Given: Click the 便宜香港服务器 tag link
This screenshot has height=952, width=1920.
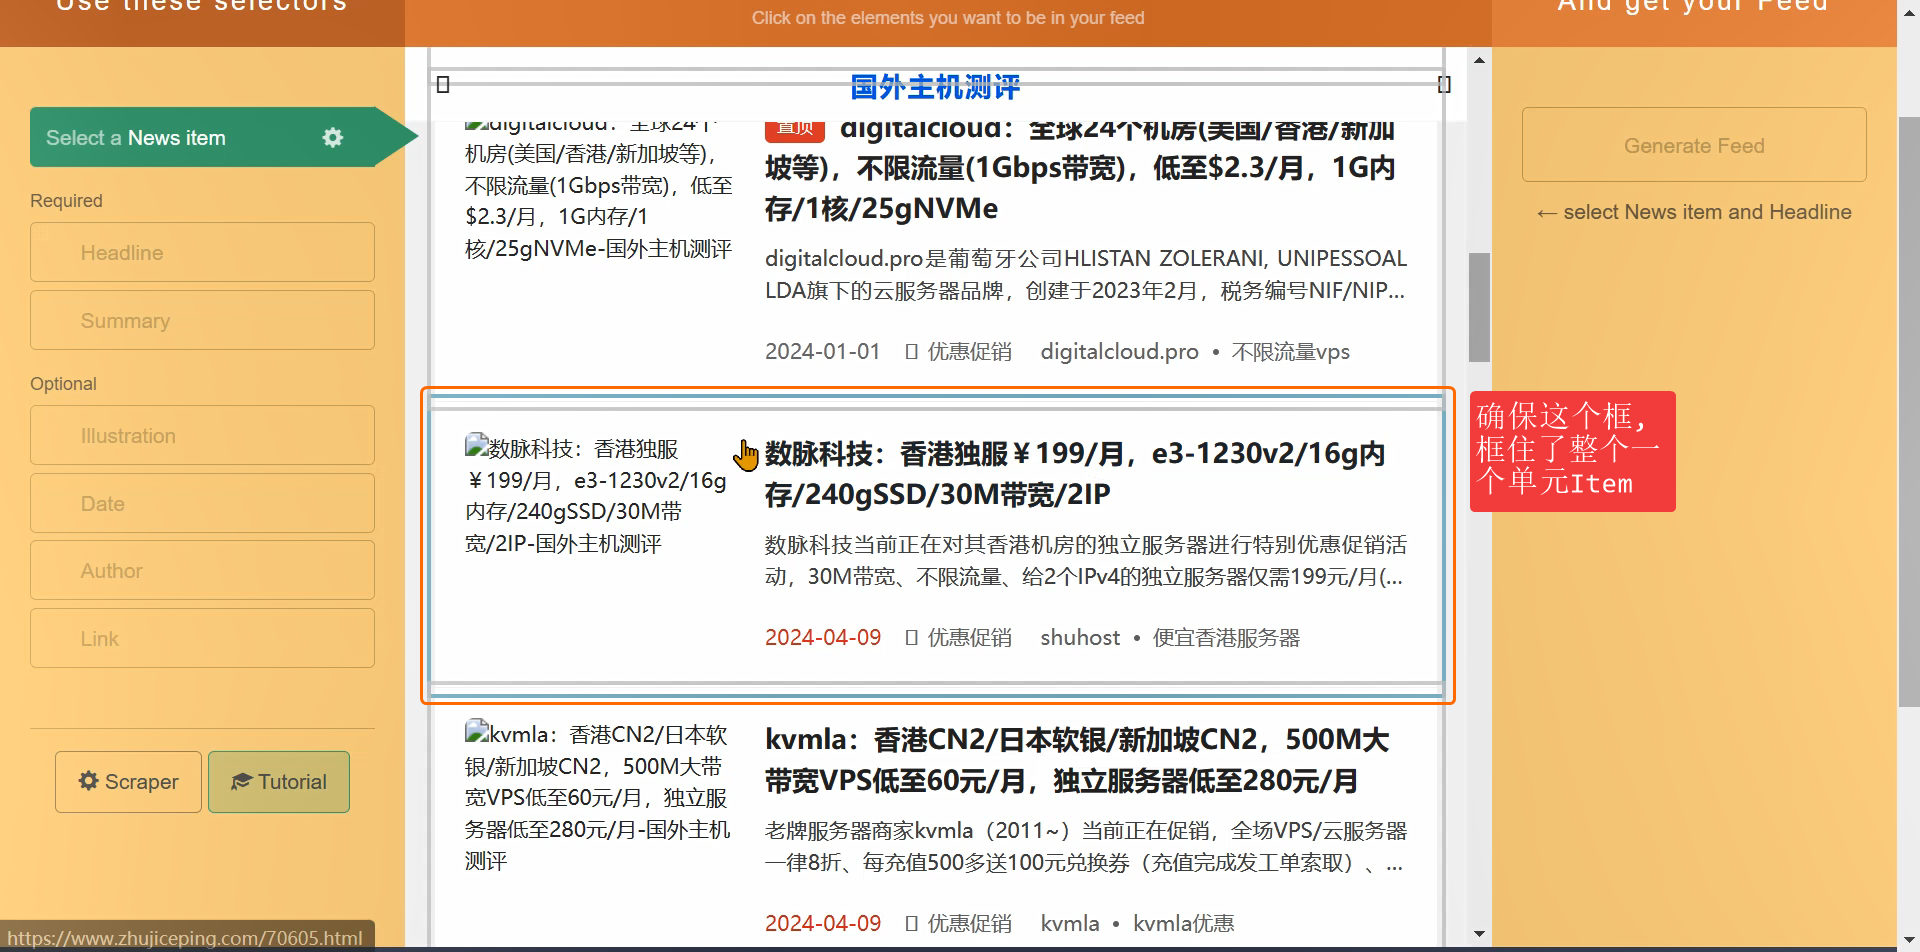Looking at the screenshot, I should point(1226,638).
